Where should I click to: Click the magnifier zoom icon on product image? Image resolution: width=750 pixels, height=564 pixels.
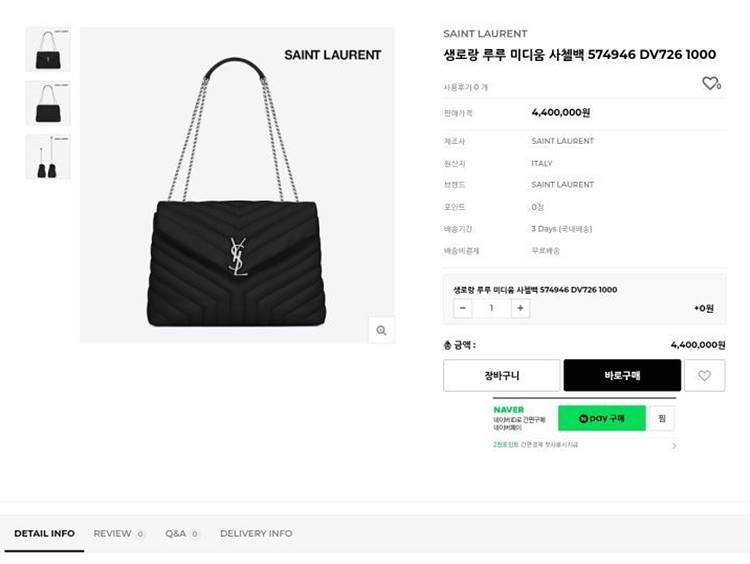point(381,330)
